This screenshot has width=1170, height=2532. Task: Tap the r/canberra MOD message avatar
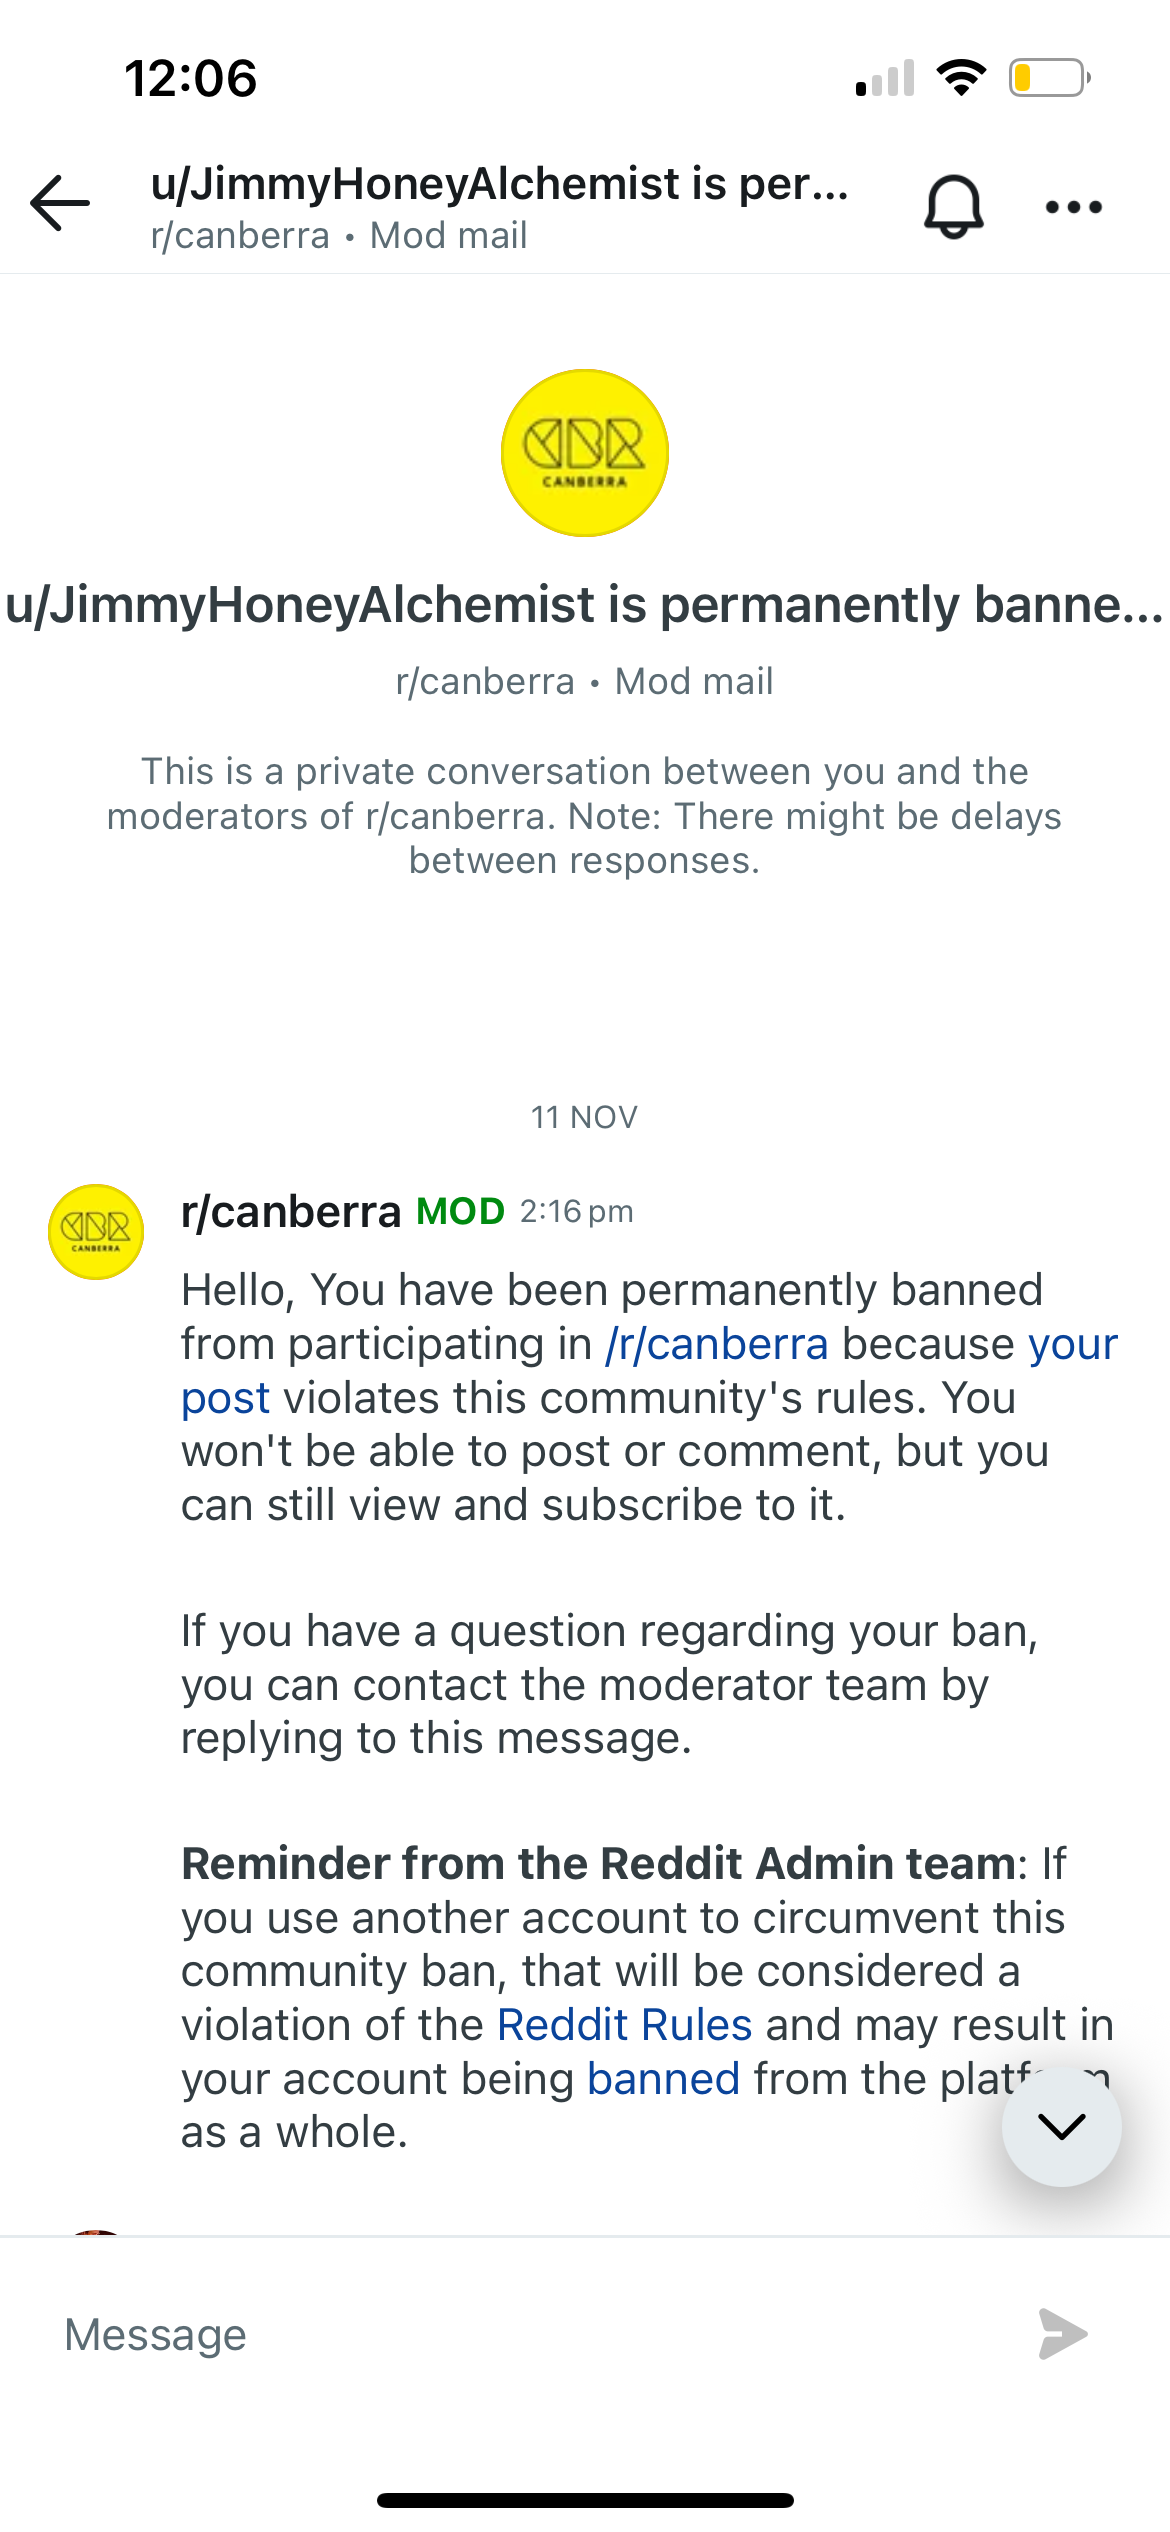(96, 1232)
